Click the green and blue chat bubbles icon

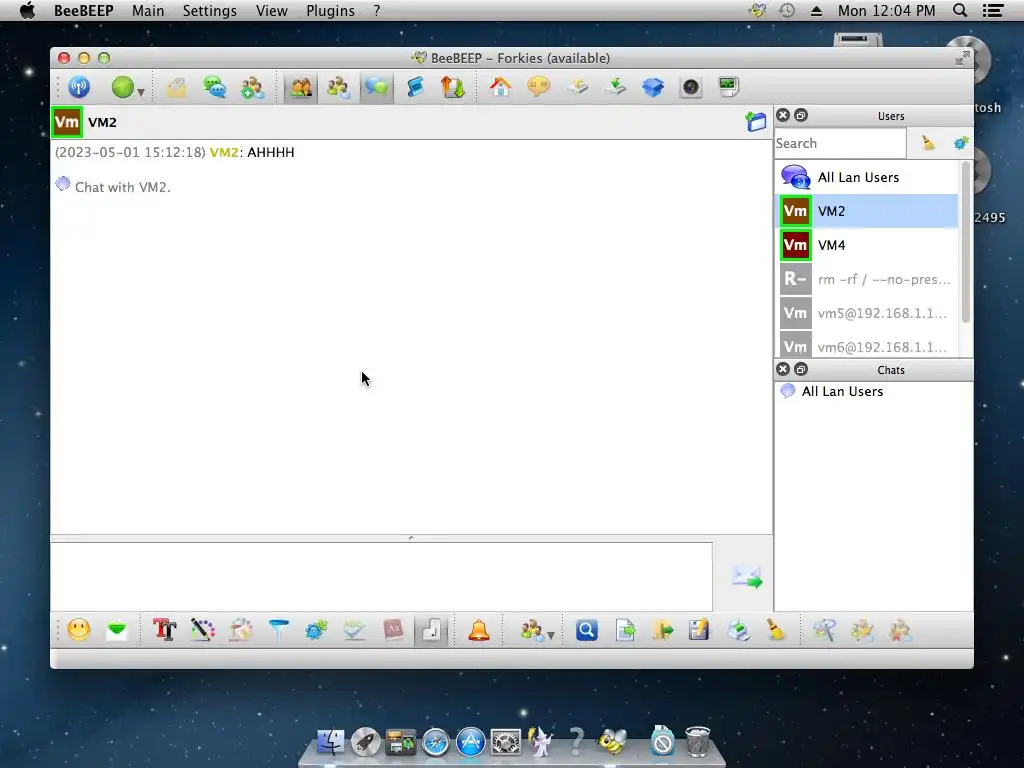[214, 87]
